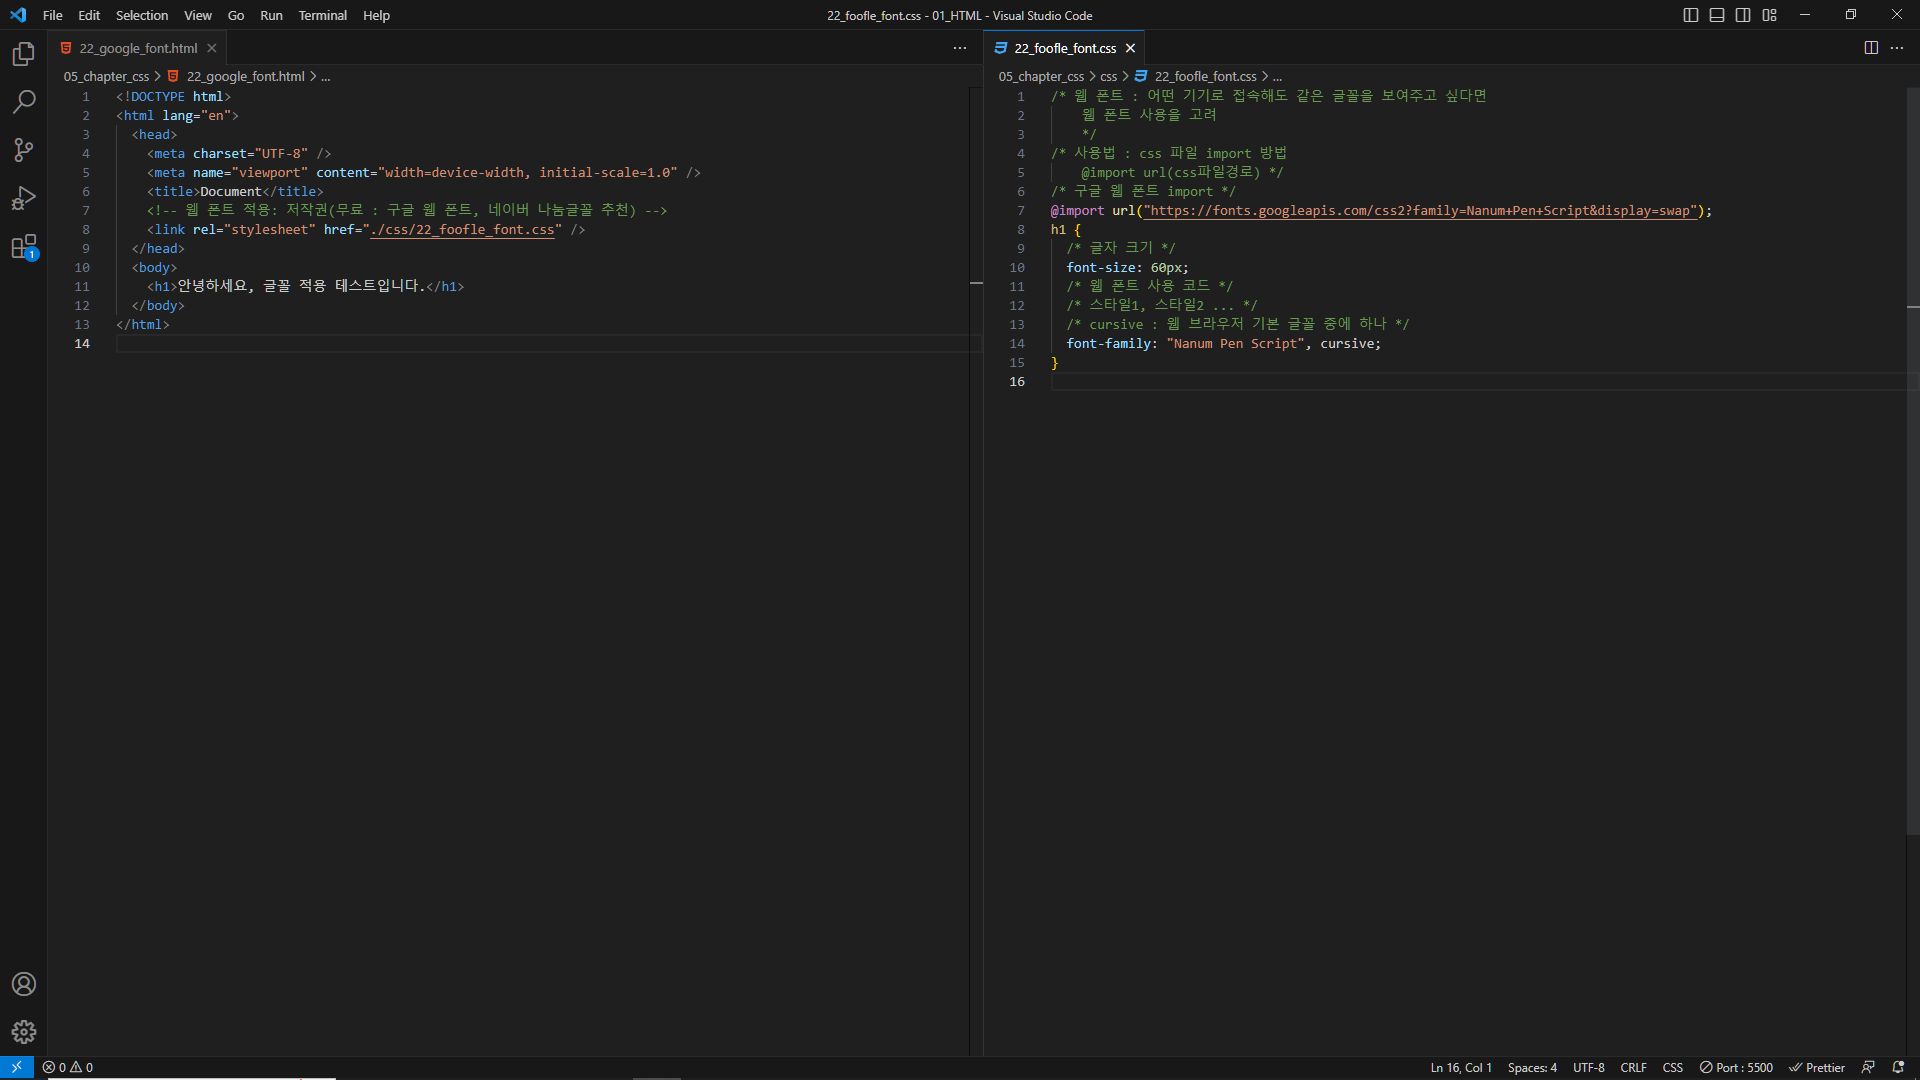Open the UTF-8 encoding selector

(x=1588, y=1067)
